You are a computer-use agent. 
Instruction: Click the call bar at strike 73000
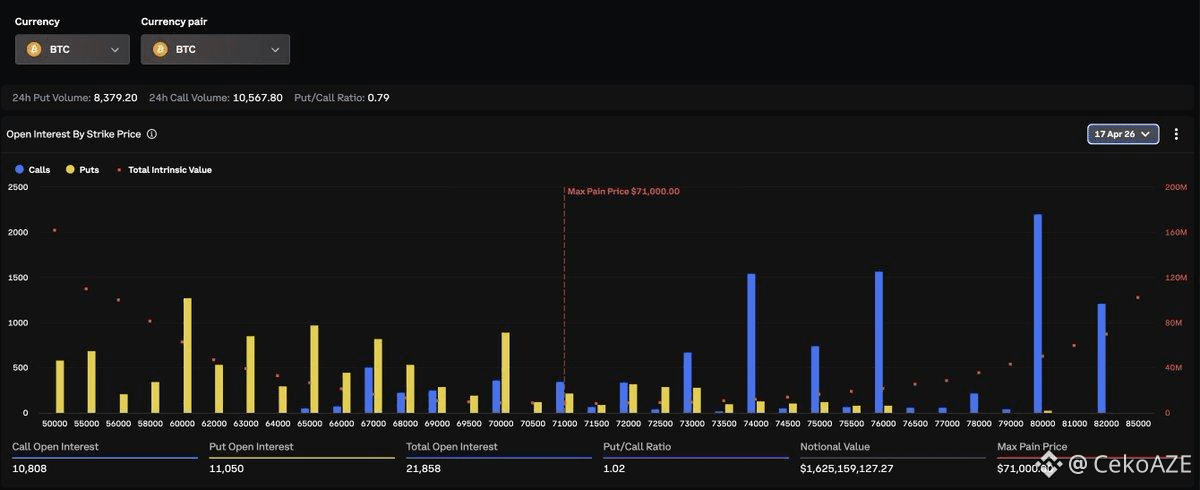(688, 383)
